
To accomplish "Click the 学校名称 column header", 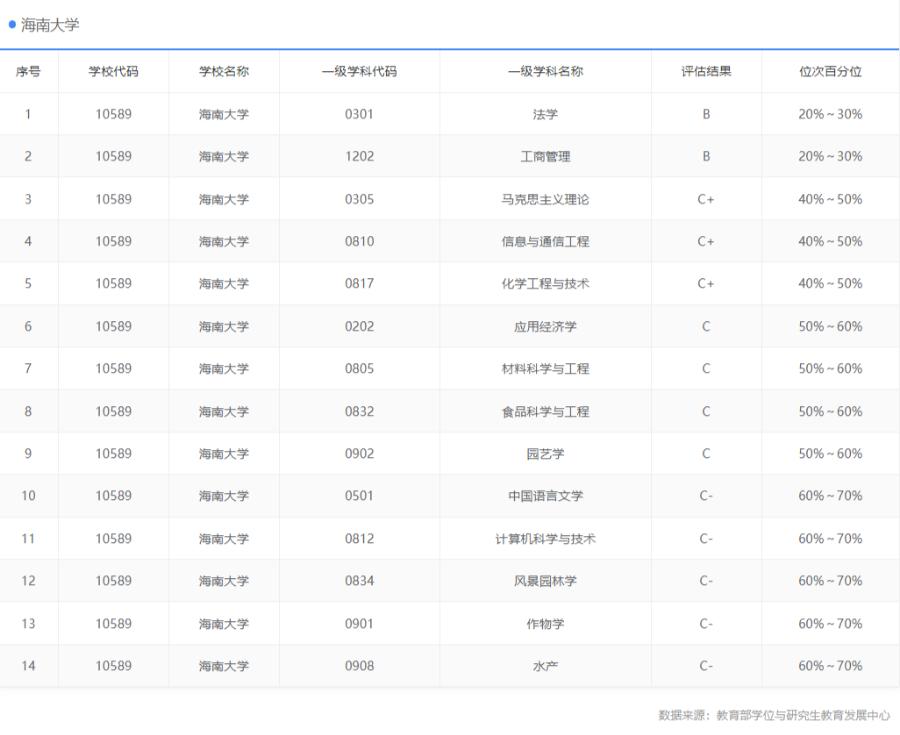I will (x=224, y=71).
